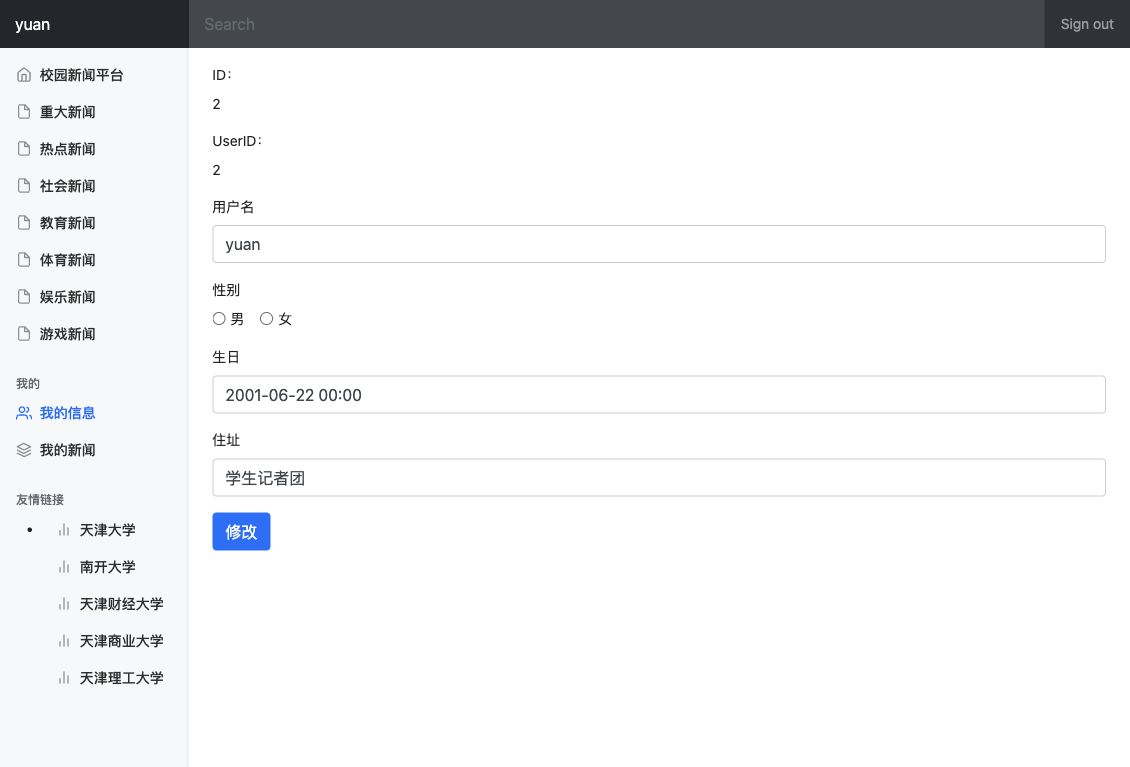Image resolution: width=1130 pixels, height=767 pixels.
Task: Click the 修改 submit button
Action: 241,531
